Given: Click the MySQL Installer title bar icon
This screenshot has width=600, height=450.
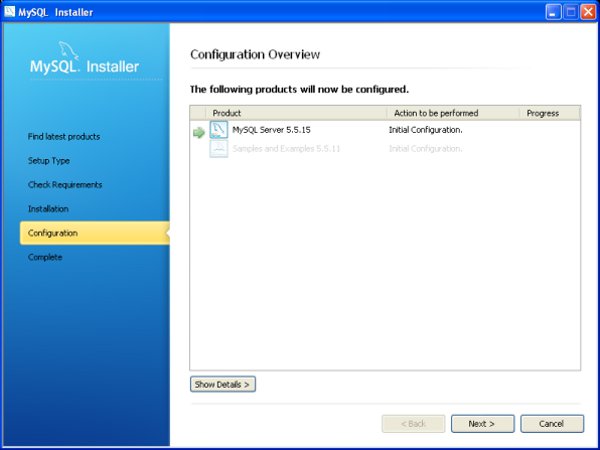Looking at the screenshot, I should [9, 11].
